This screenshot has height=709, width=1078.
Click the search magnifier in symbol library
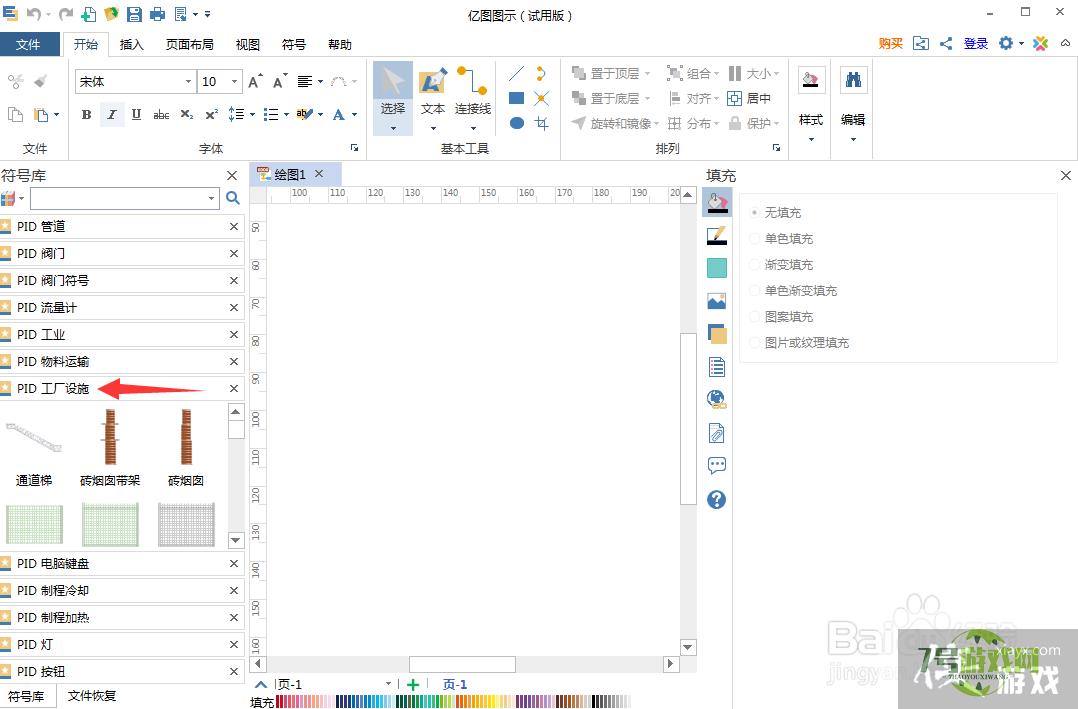click(233, 198)
